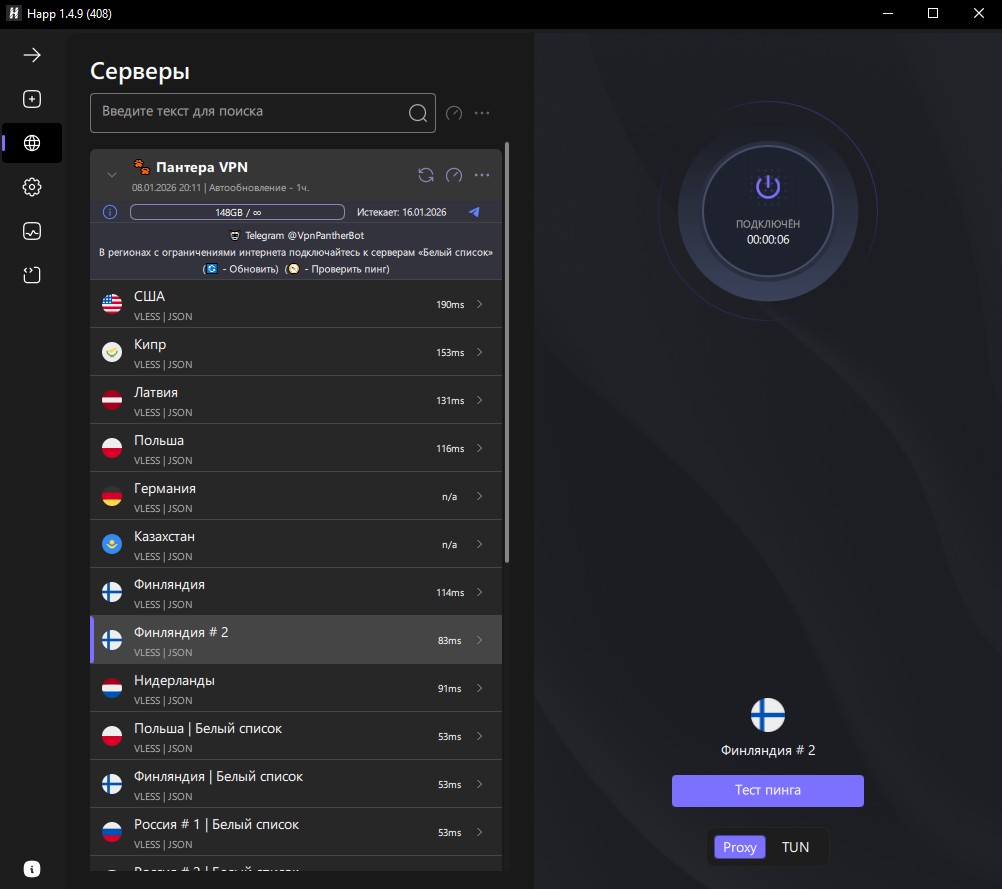Image resolution: width=1002 pixels, height=889 pixels.
Task: Click the power button to disconnect VPN
Action: coord(767,187)
